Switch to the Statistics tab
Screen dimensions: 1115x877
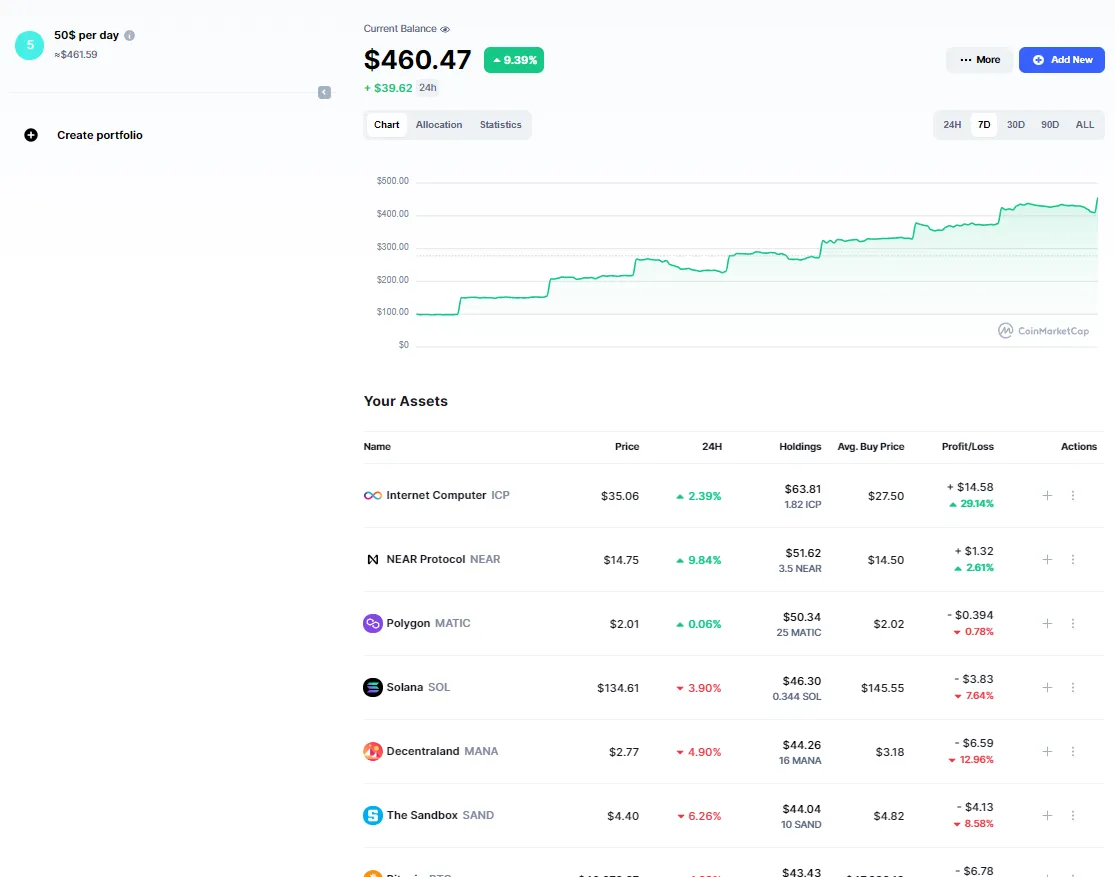[x=501, y=124]
